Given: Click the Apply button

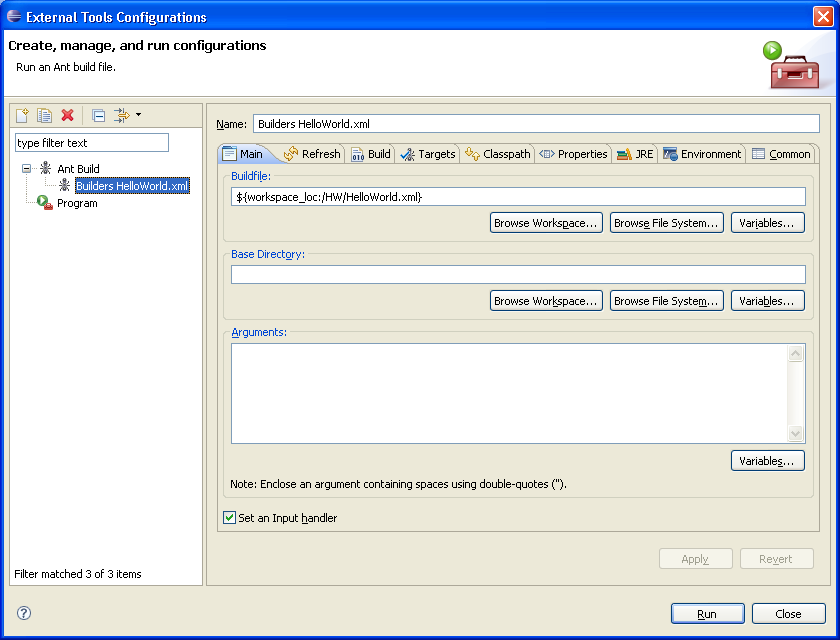Looking at the screenshot, I should (695, 559).
